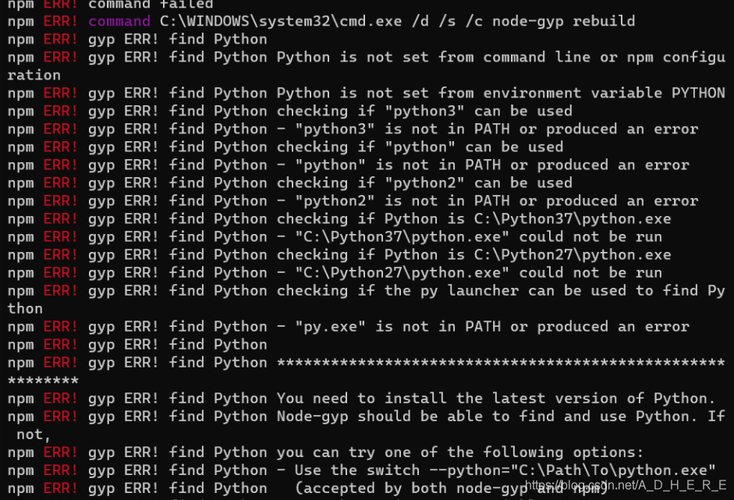The image size is (734, 500).
Task: Click the row of asterisks
Action: (500, 363)
